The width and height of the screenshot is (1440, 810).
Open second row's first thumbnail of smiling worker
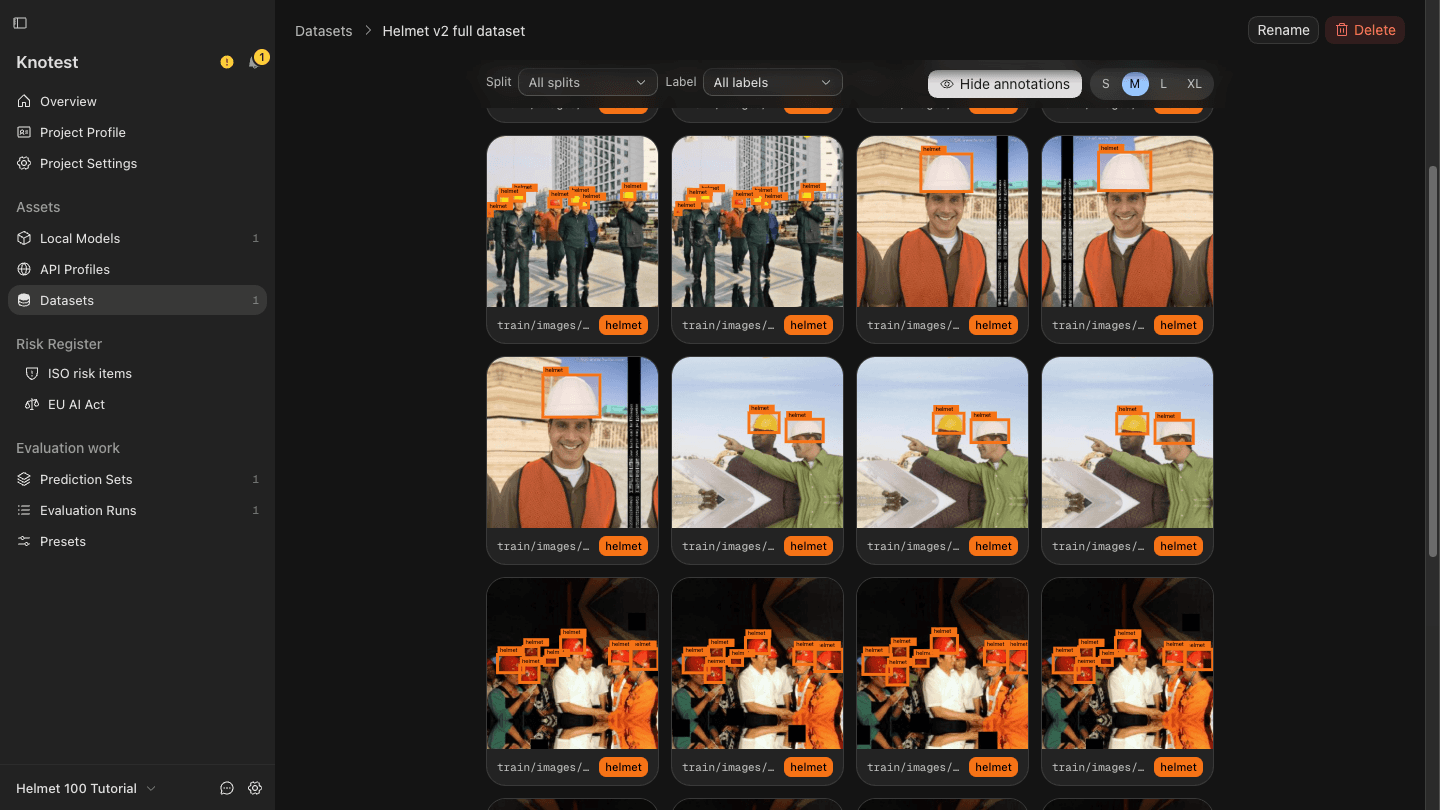[572, 442]
